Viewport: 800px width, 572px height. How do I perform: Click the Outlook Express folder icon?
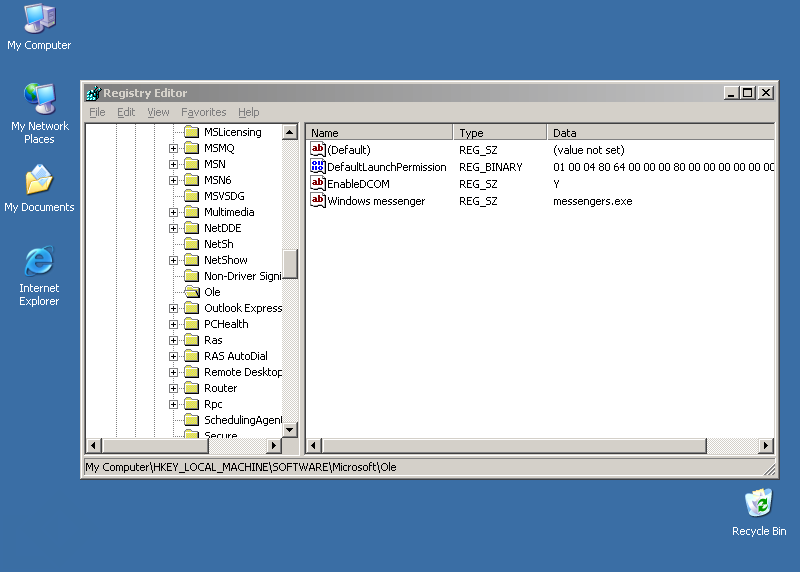click(191, 308)
